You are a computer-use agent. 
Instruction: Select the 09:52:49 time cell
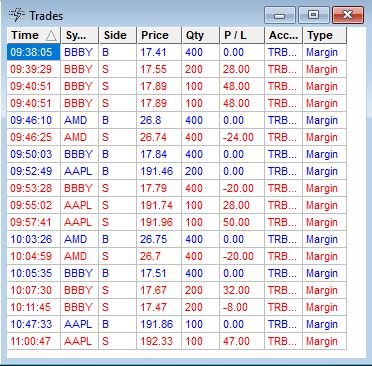point(34,171)
